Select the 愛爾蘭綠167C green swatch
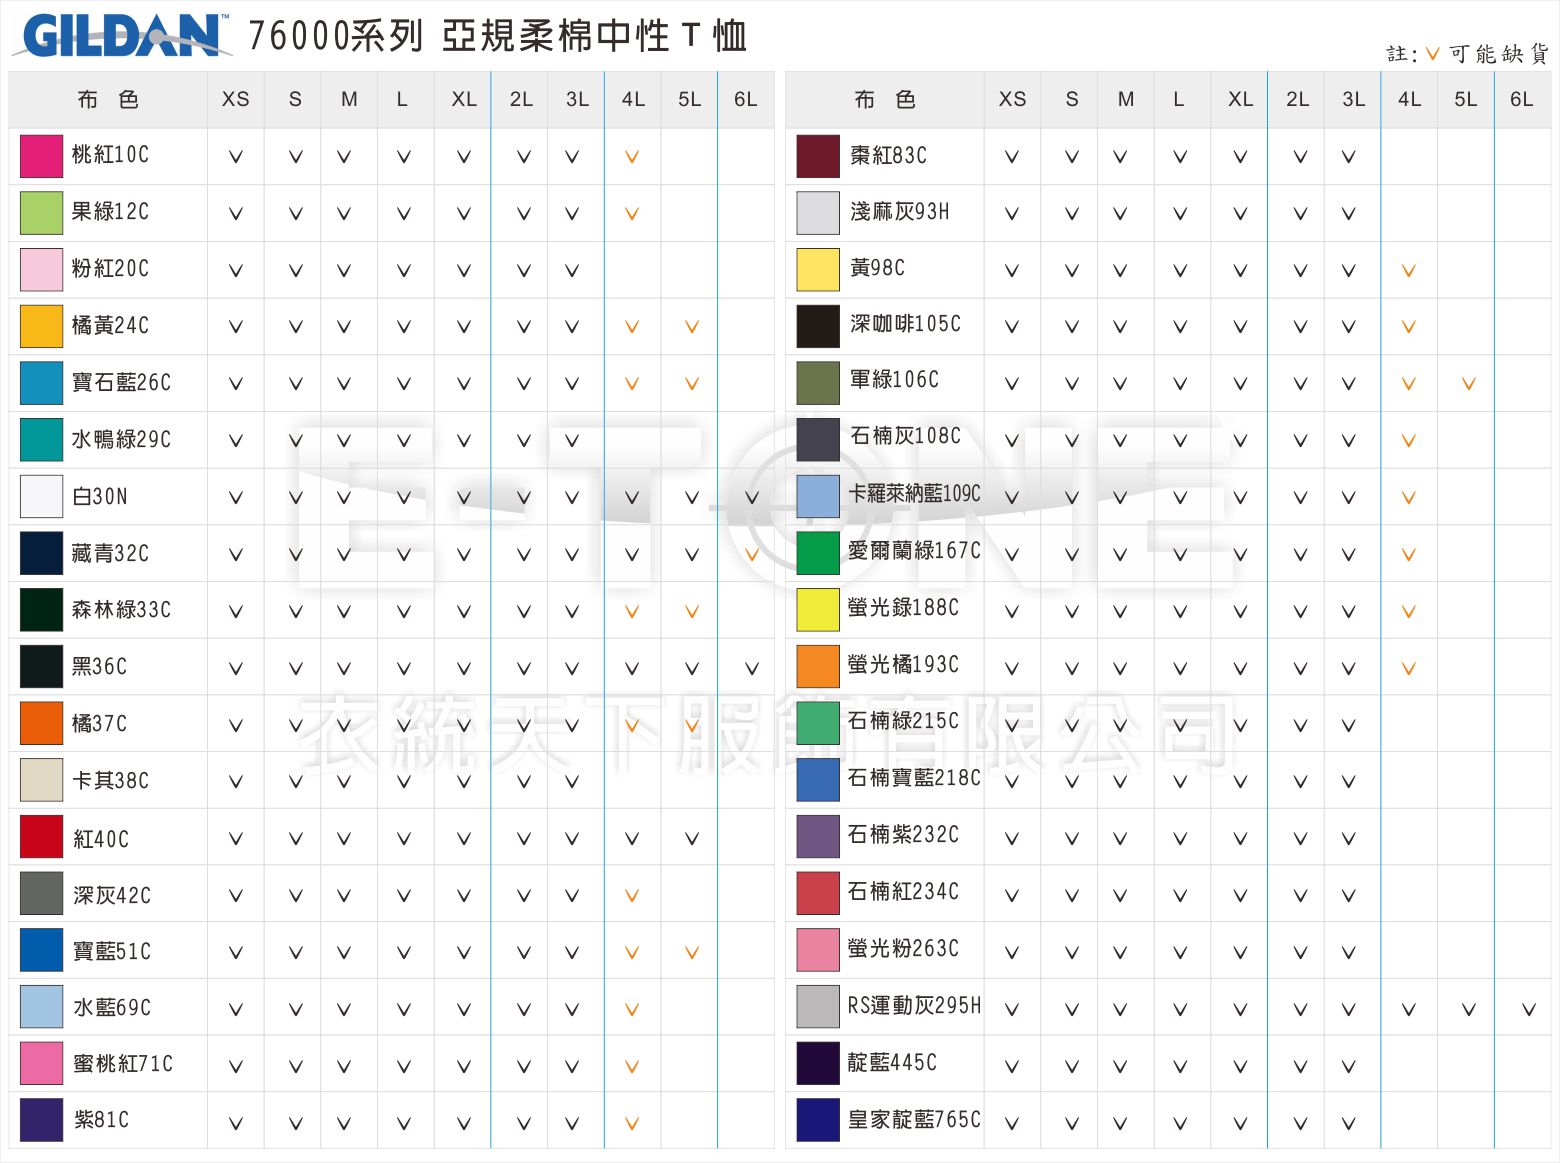The height and width of the screenshot is (1163, 1560). pos(818,553)
